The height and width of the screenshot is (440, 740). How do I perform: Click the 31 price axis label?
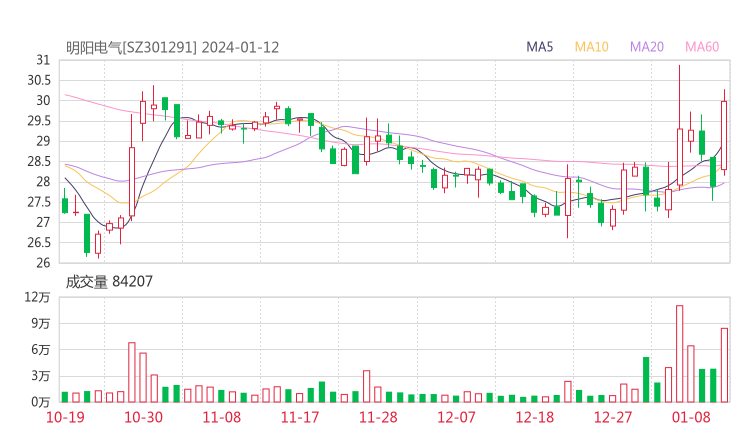43,60
